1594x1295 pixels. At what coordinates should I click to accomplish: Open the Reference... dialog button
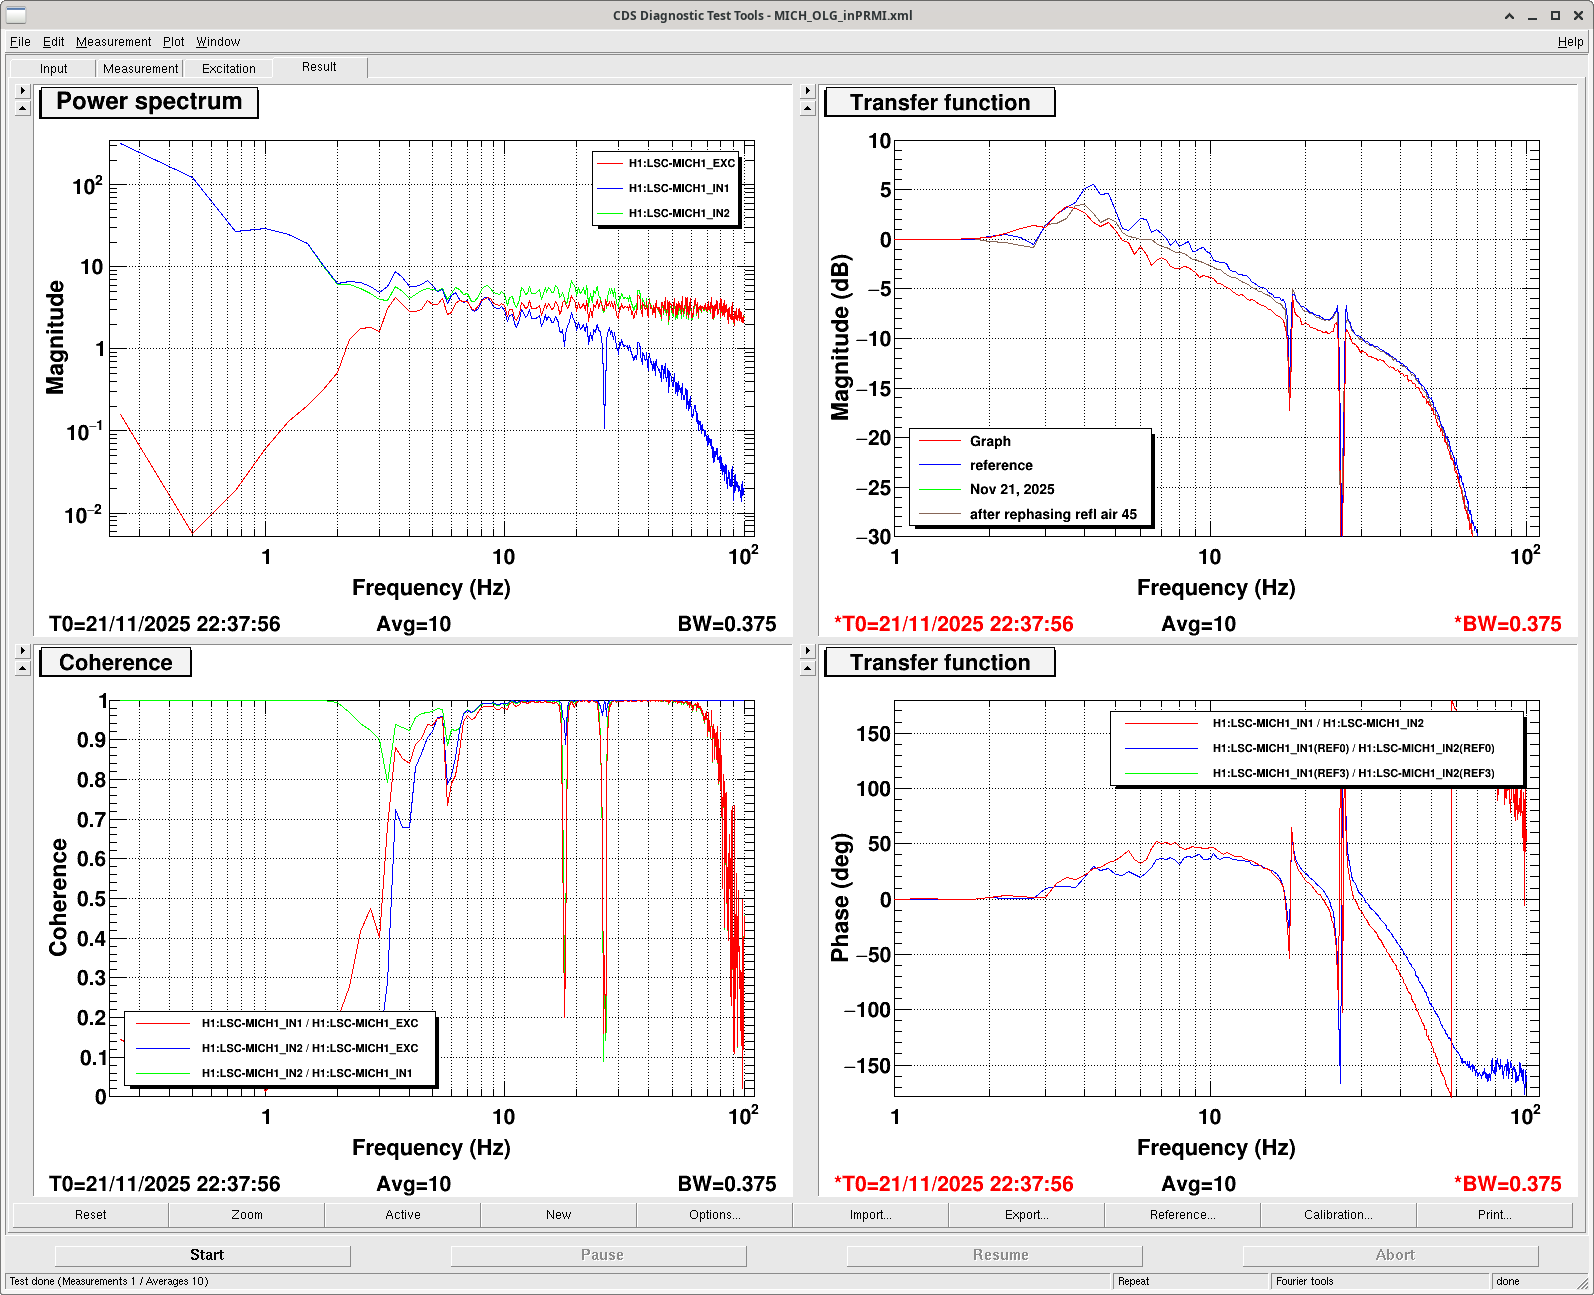click(x=1182, y=1215)
